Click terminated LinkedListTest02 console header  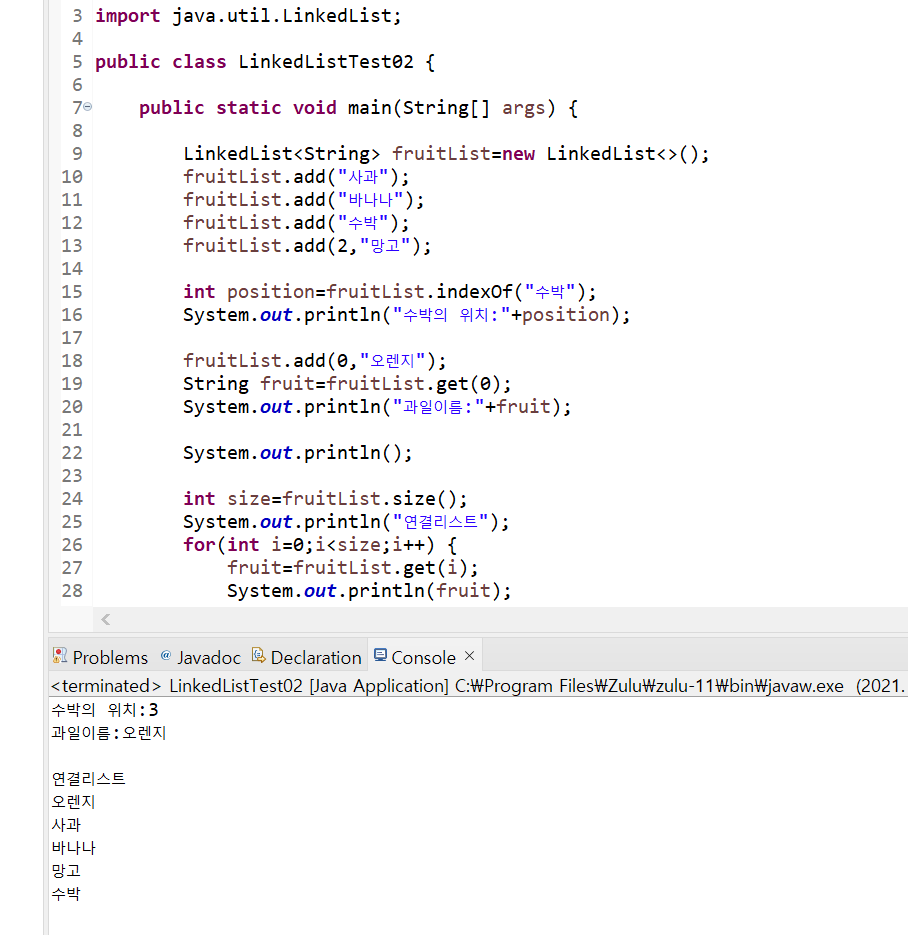coord(478,686)
